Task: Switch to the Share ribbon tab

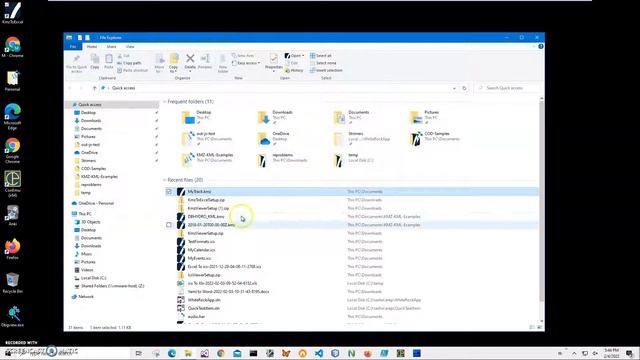Action: (x=111, y=47)
